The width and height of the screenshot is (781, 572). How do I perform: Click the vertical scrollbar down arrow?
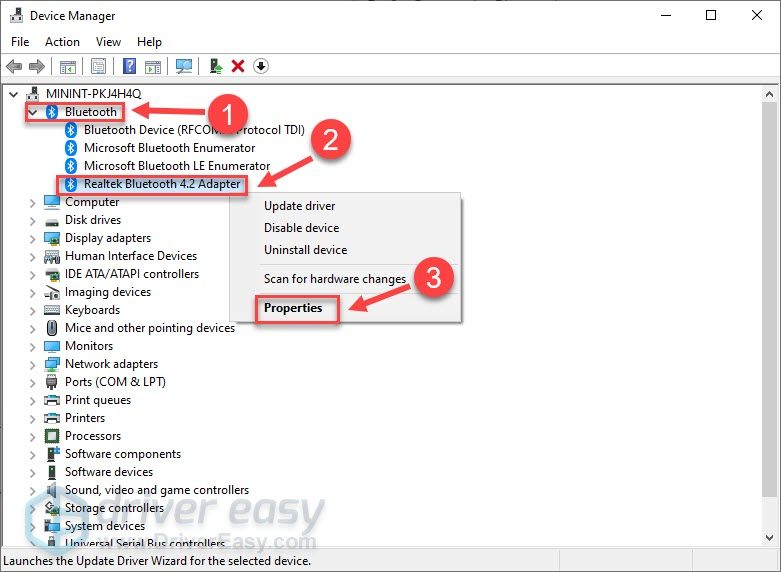768,540
